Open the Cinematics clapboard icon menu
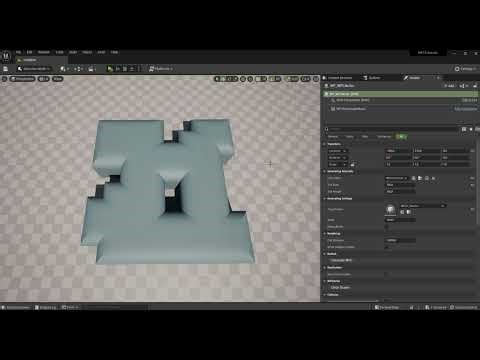This screenshot has height=360, width=480. 92,69
